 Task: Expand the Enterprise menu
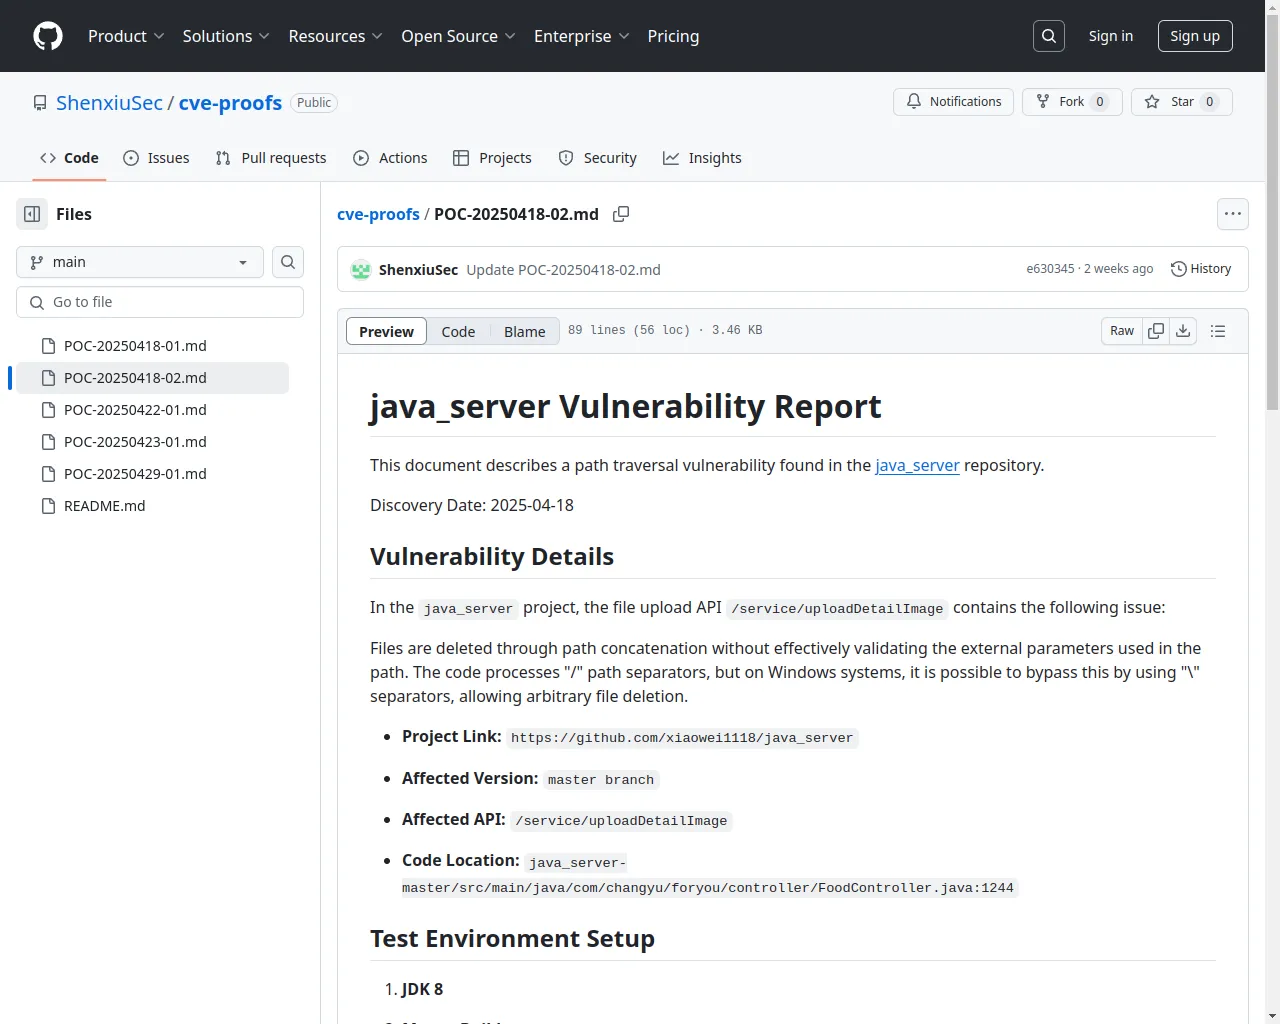coord(582,36)
